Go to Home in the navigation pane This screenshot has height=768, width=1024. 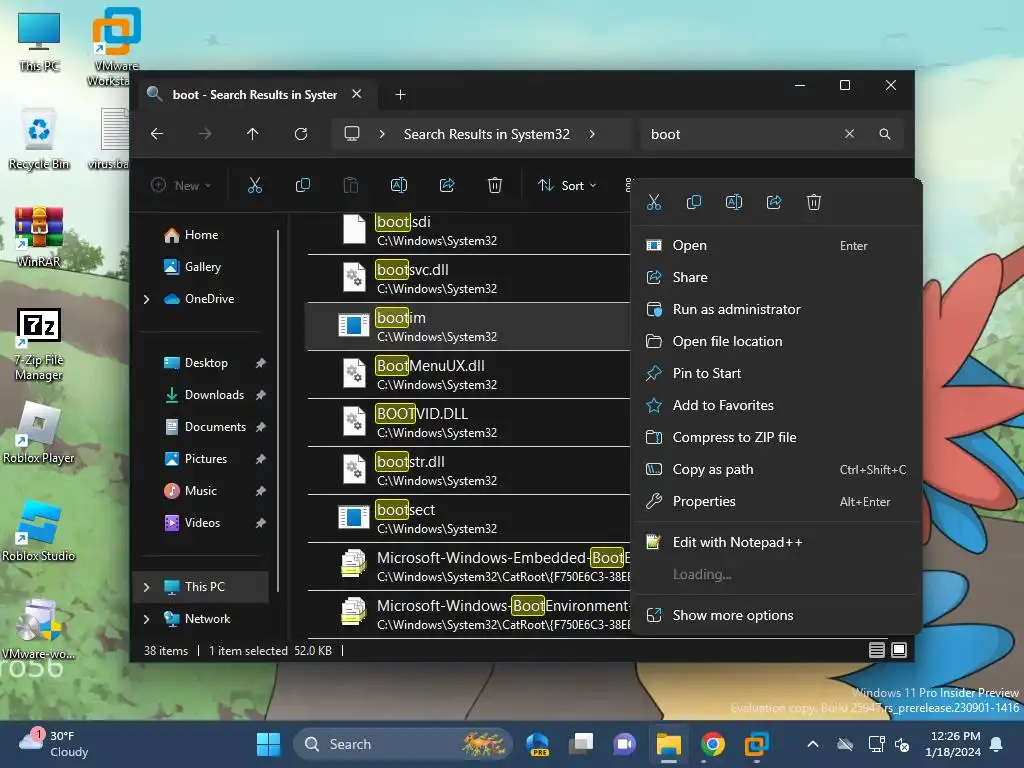click(200, 235)
